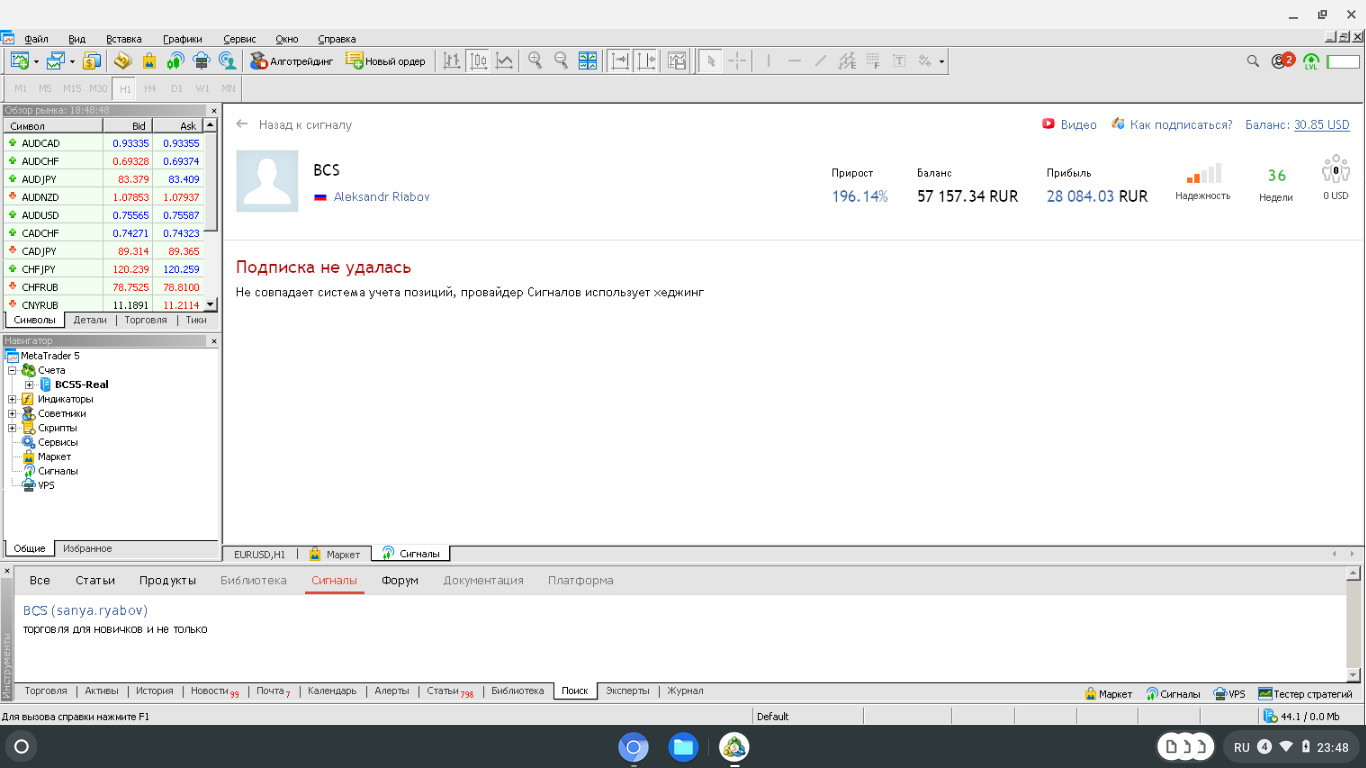This screenshot has height=768, width=1366.
Task: Open Aleksandr Riabov profile link
Action: point(382,197)
